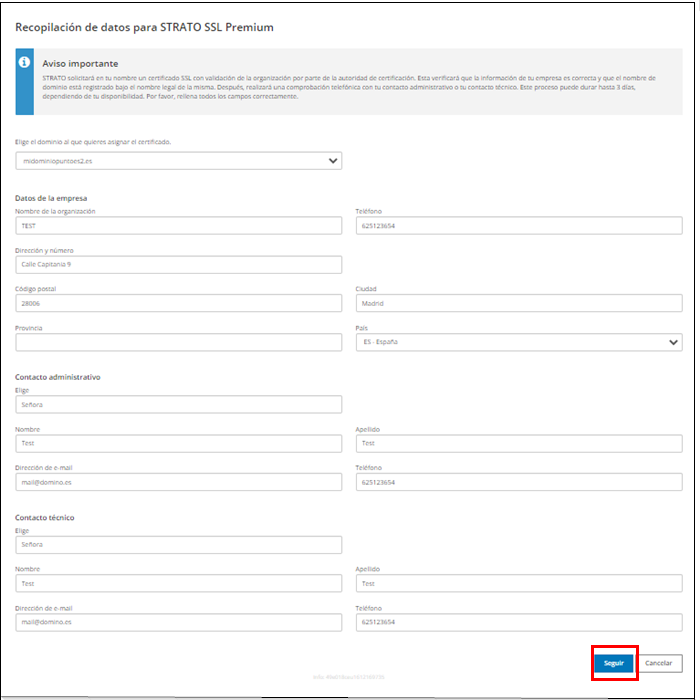Open the domain dropdown showing midominiopuntoes2.es
The image size is (700, 700).
click(179, 161)
